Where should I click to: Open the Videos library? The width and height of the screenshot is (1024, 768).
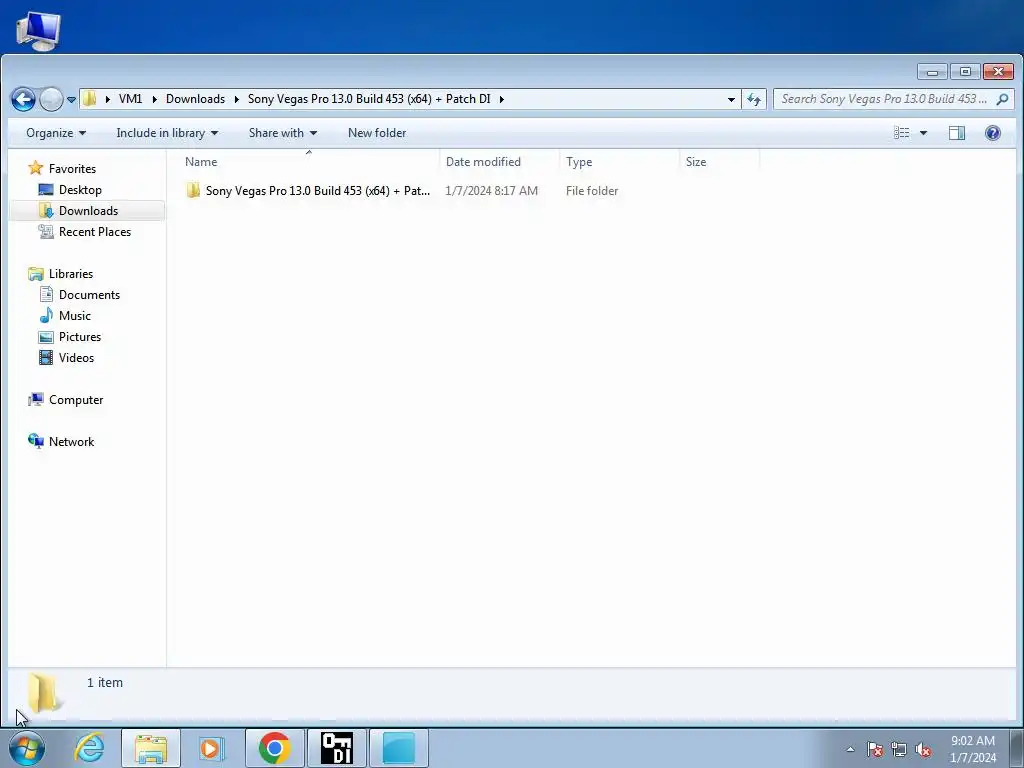(76, 357)
